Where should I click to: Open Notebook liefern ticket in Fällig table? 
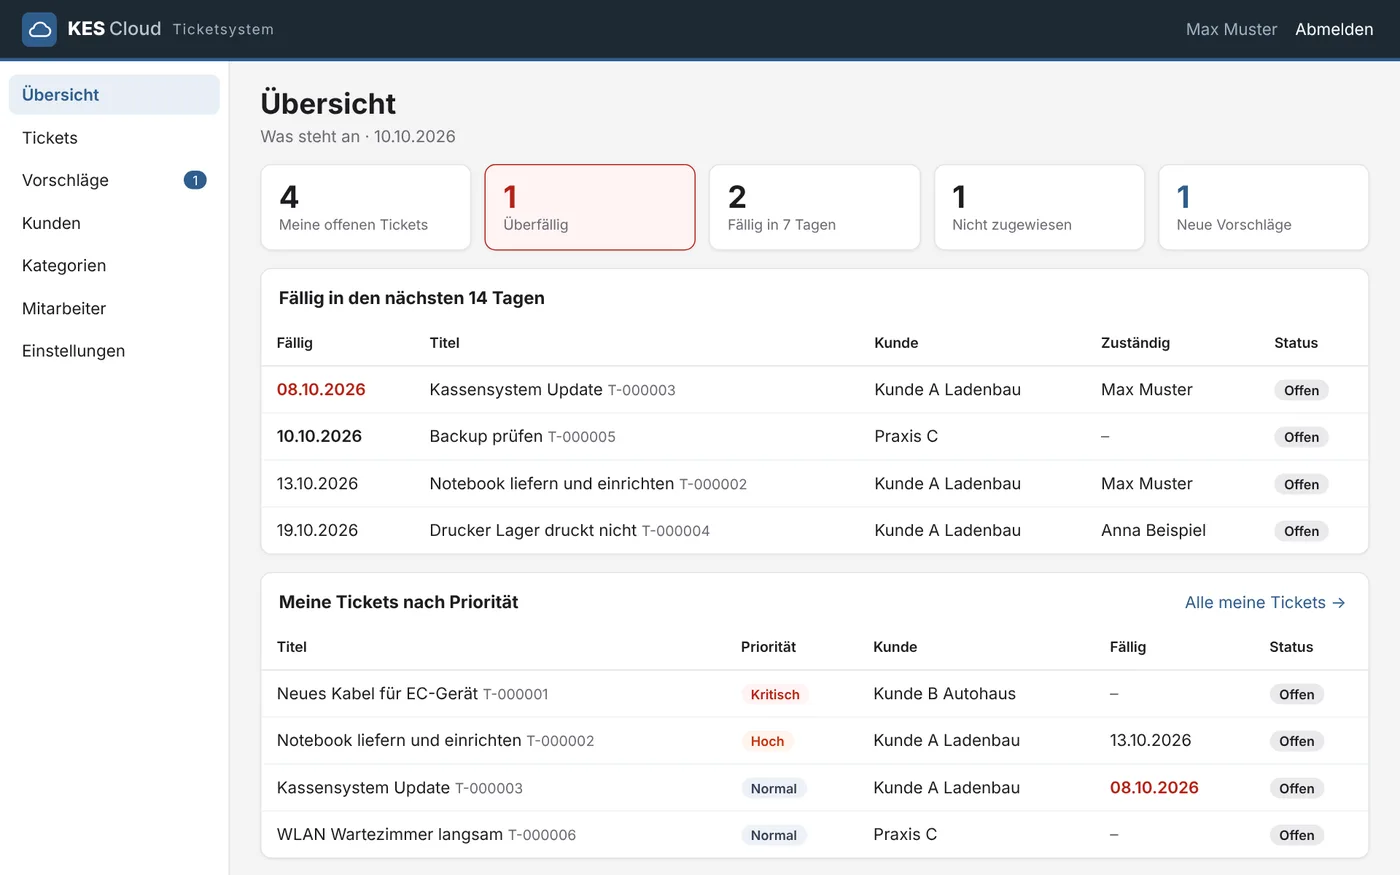point(552,484)
